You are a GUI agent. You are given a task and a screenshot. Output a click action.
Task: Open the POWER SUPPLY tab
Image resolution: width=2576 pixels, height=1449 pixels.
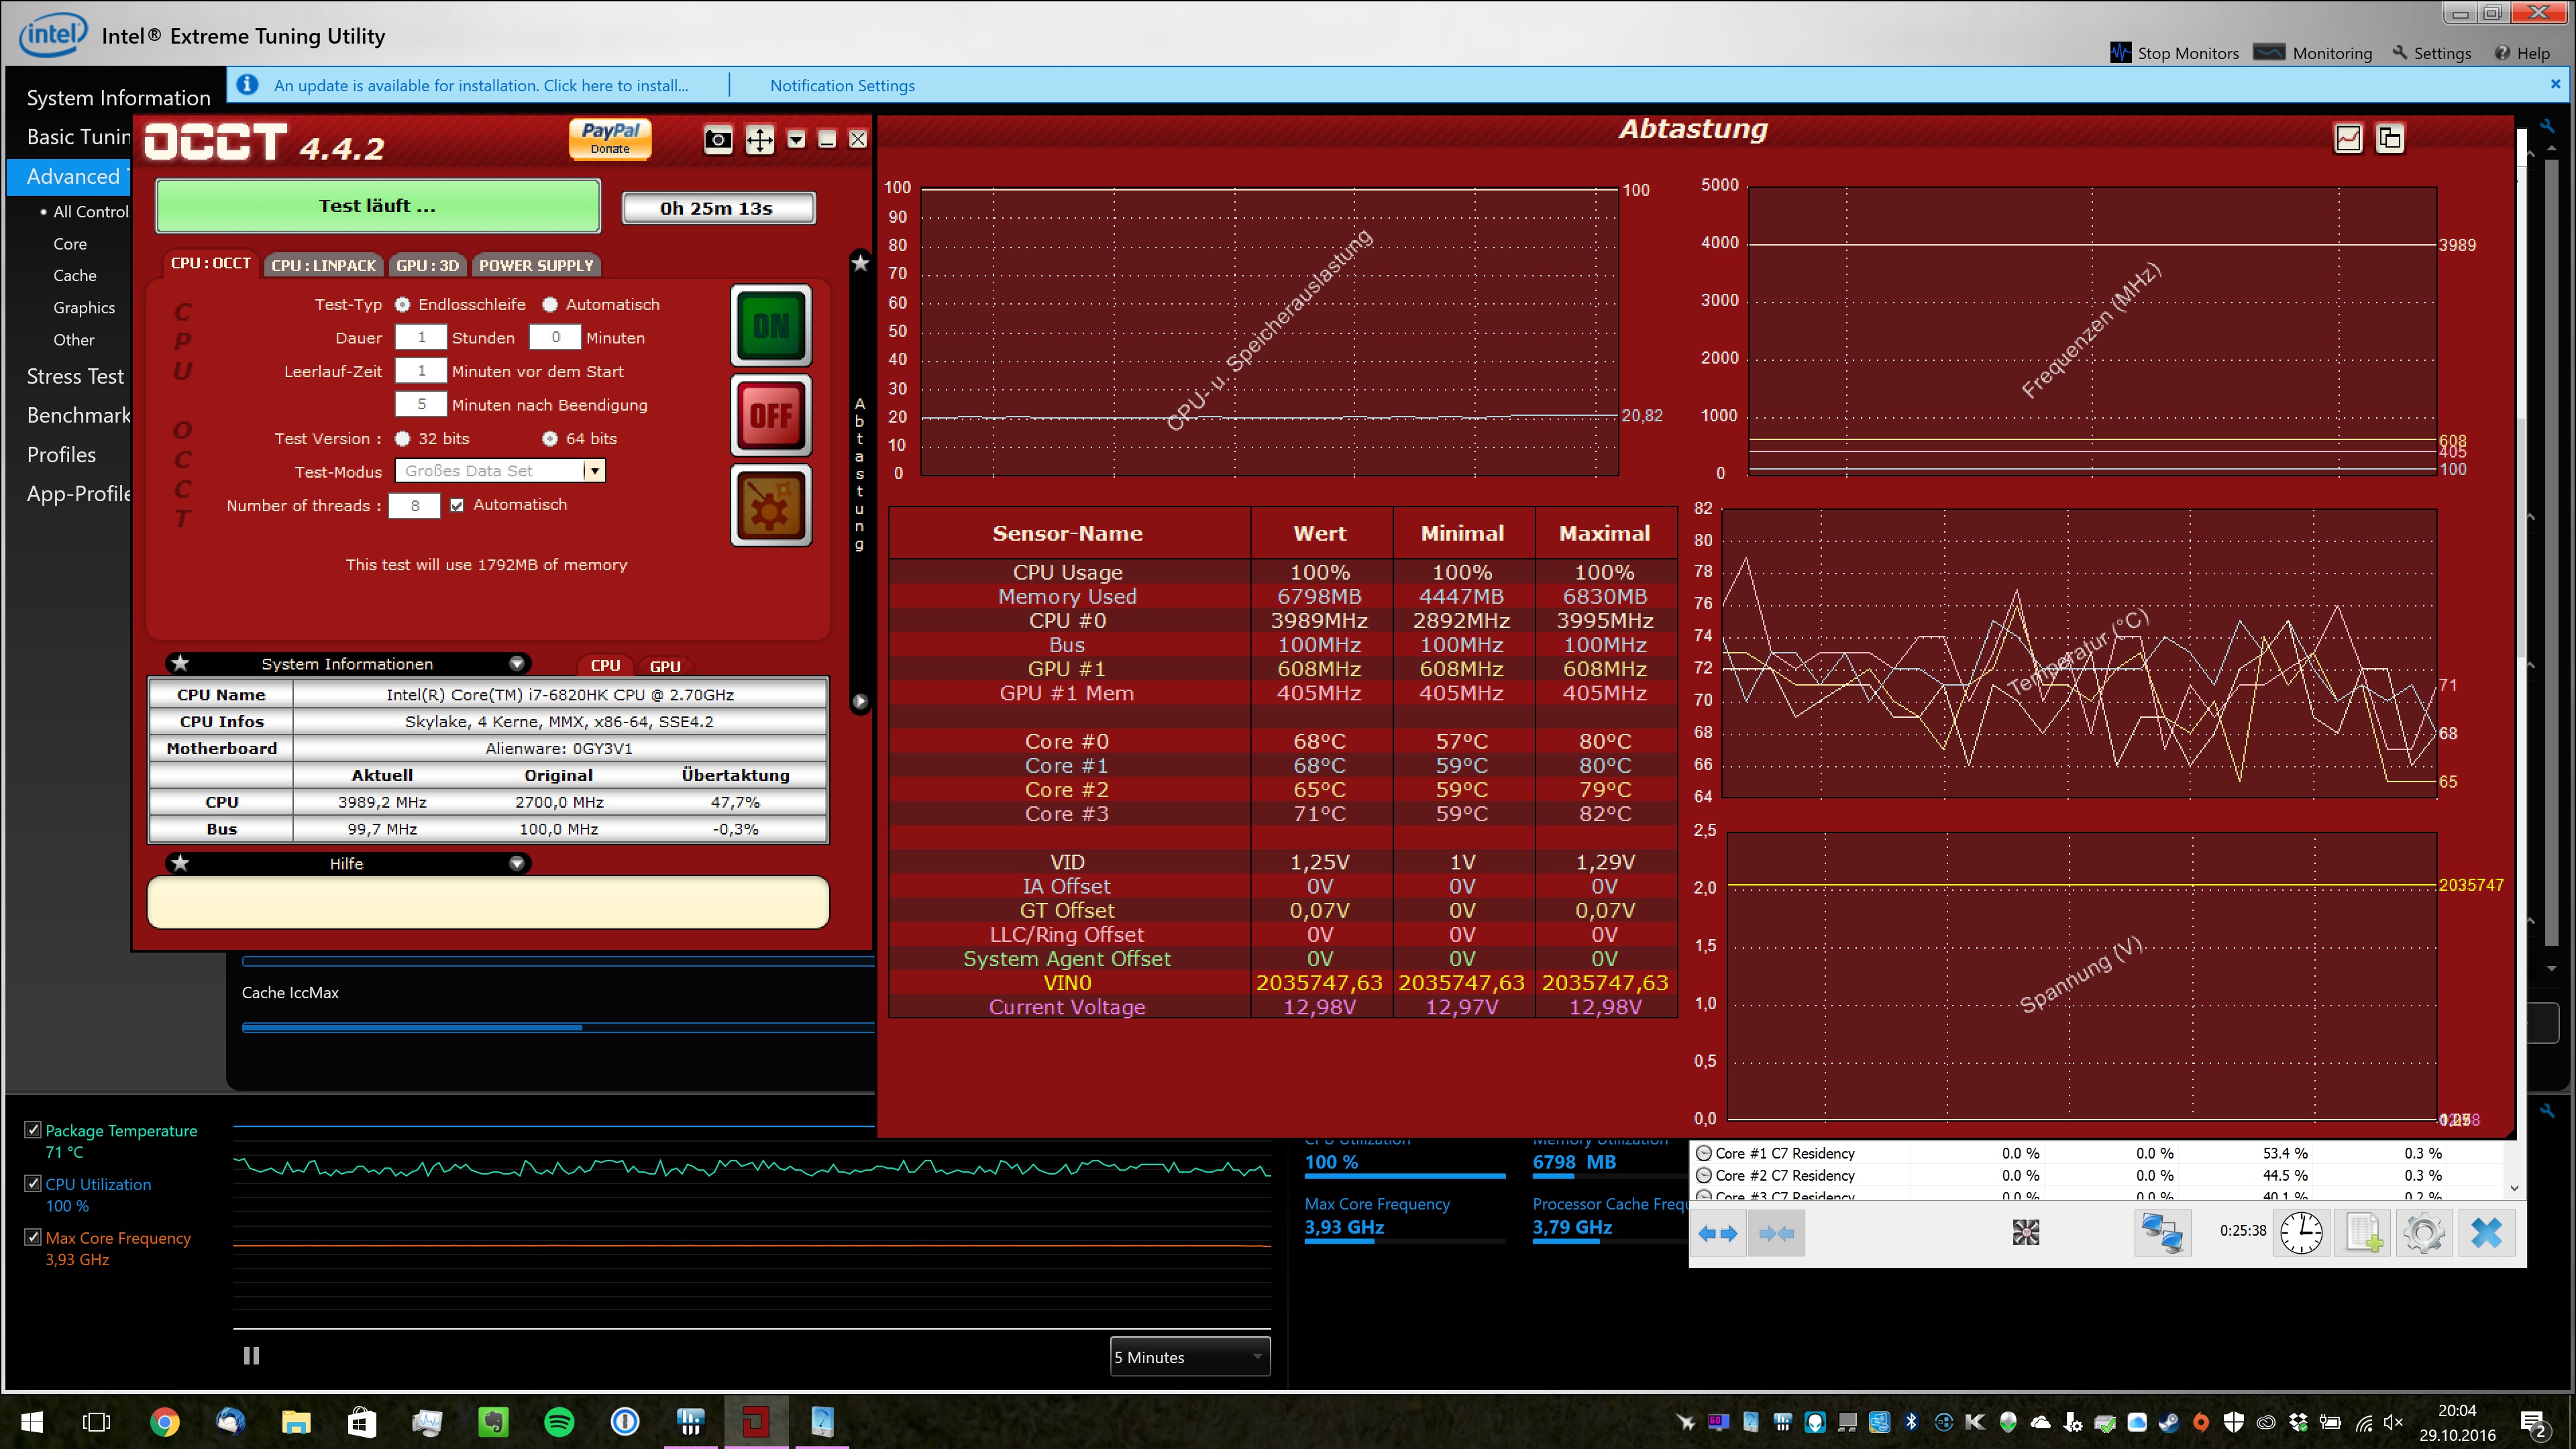pyautogui.click(x=536, y=265)
